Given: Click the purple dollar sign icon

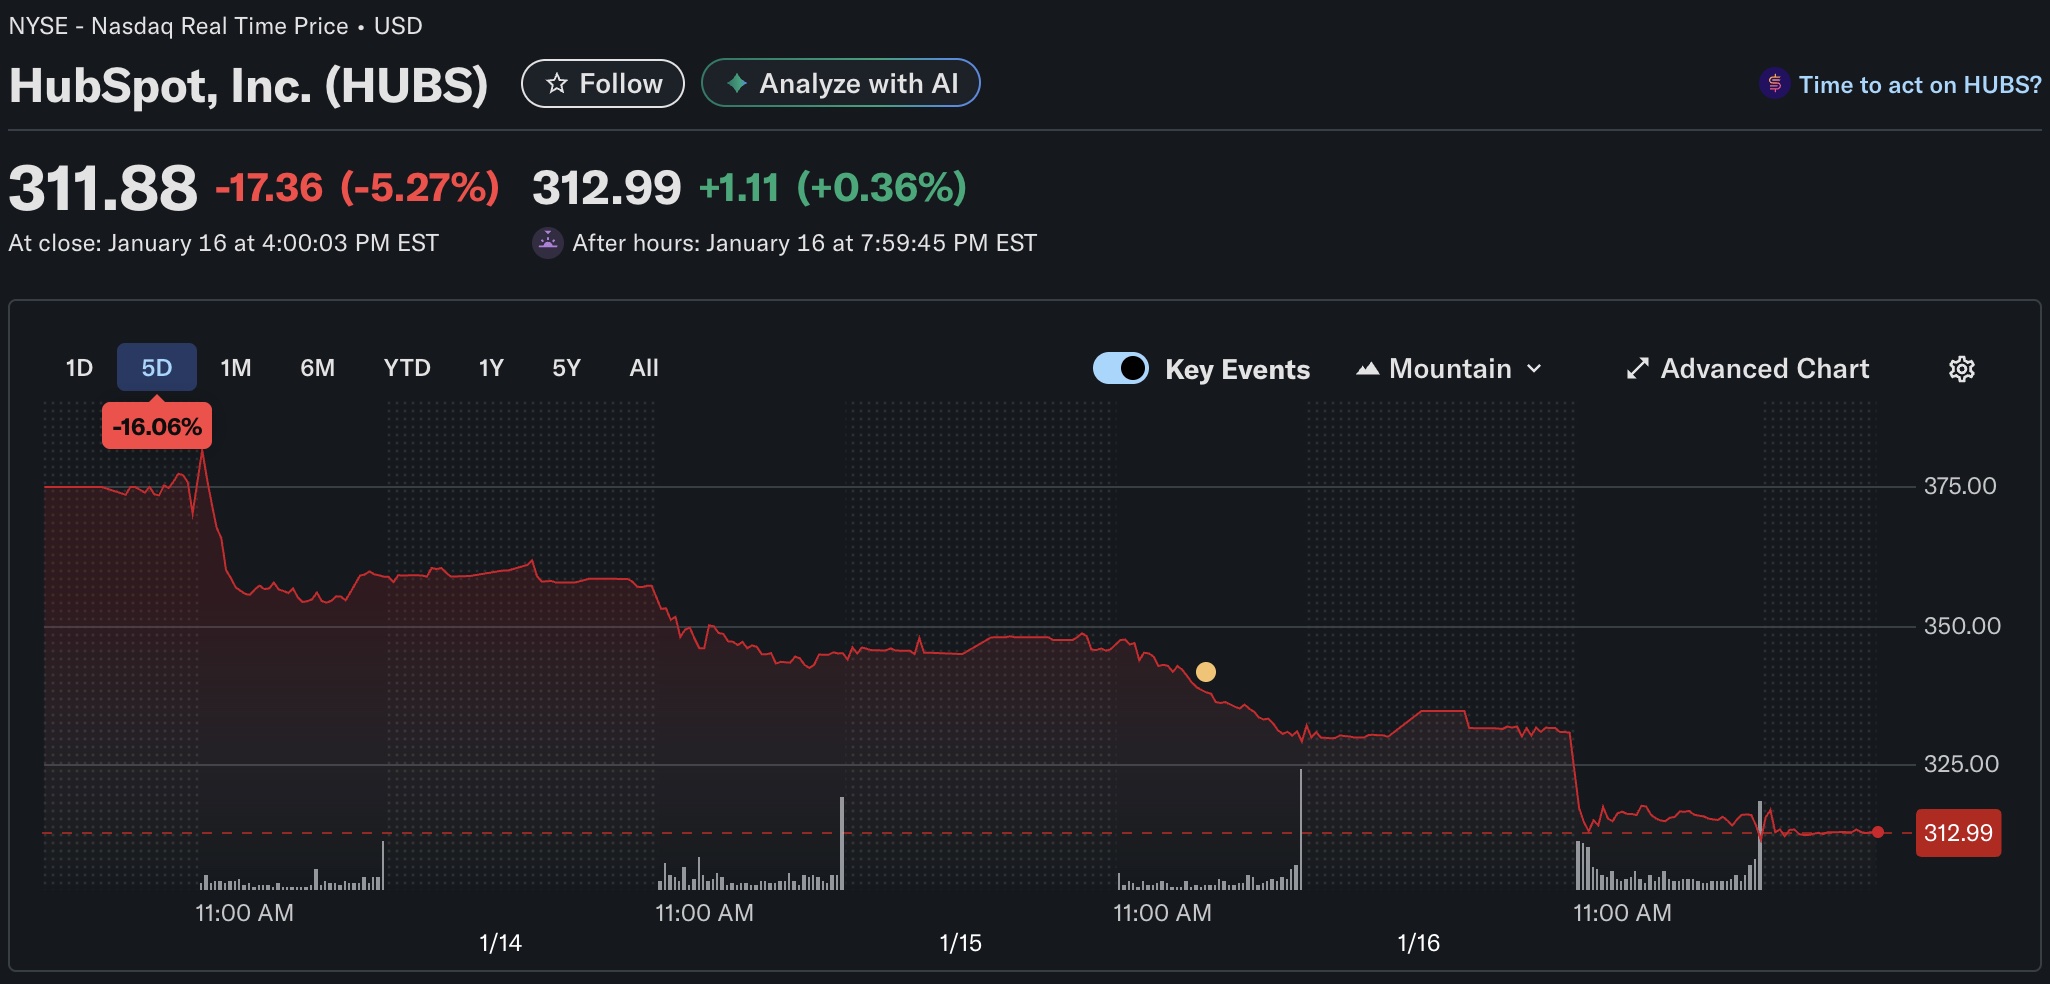Looking at the screenshot, I should pos(1774,84).
